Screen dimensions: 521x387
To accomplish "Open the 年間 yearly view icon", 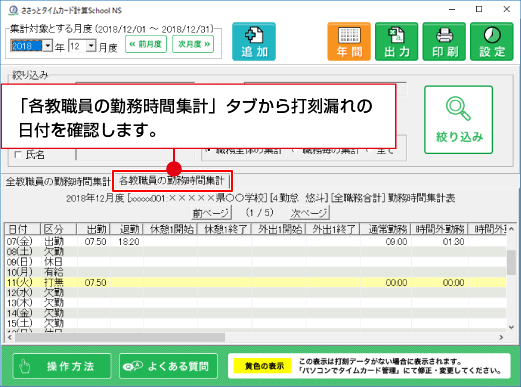I will [349, 42].
